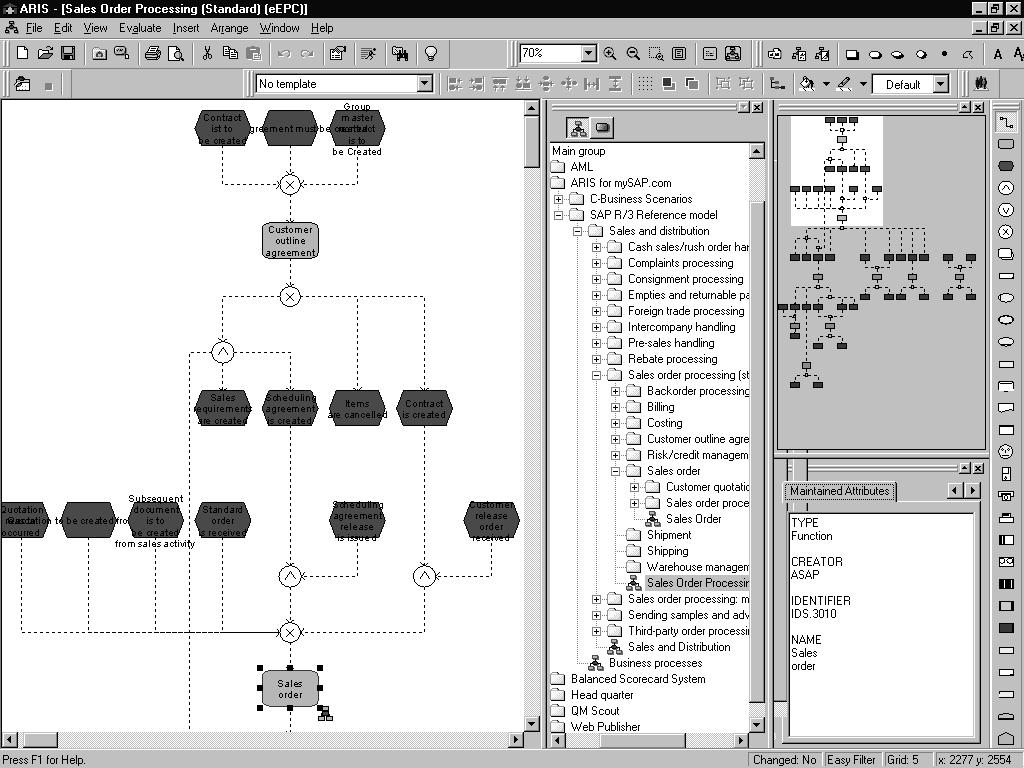Toggle the grid dots display

coord(645,84)
